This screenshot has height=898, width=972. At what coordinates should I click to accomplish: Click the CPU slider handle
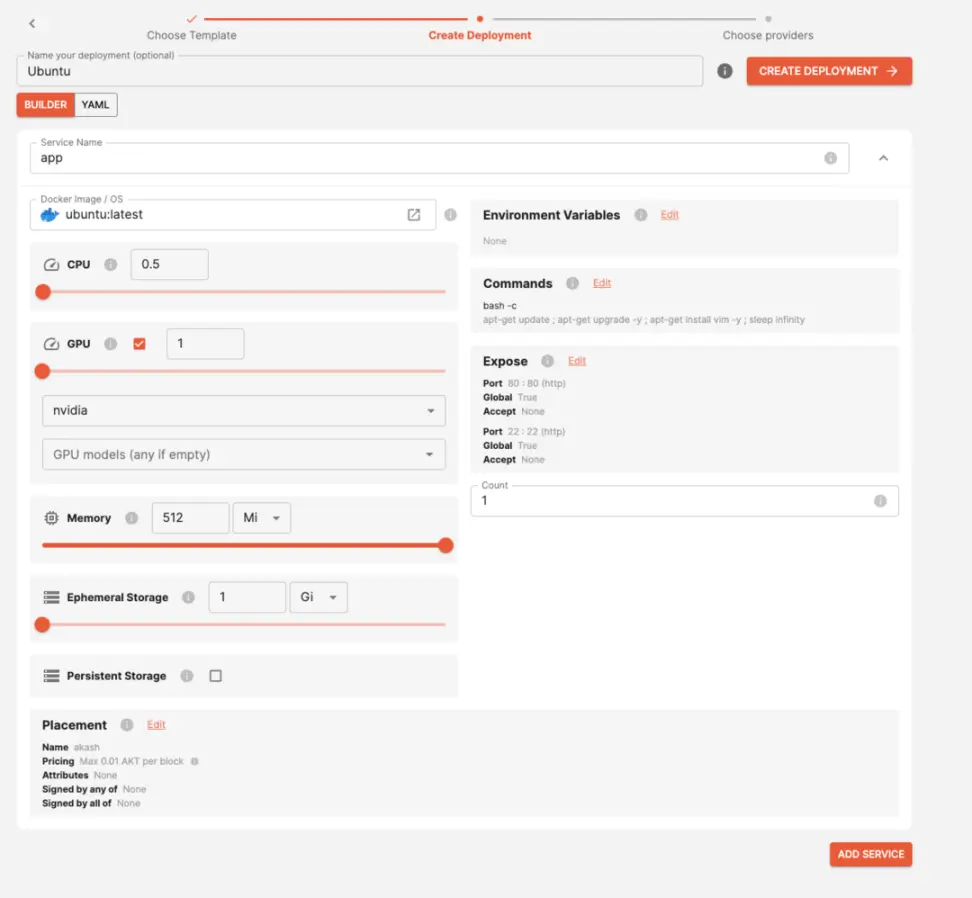pyautogui.click(x=42, y=292)
